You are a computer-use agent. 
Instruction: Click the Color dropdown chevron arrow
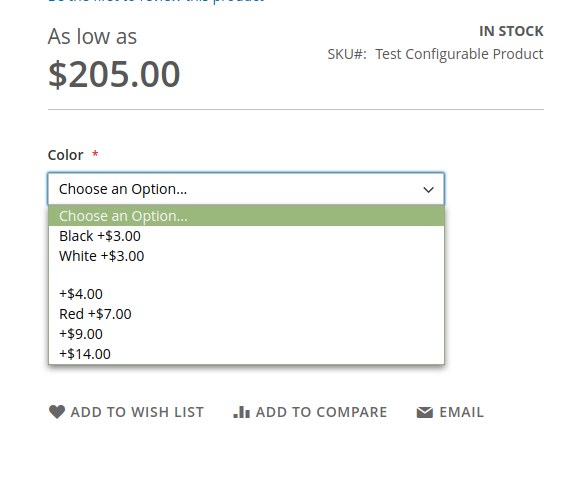coord(428,190)
